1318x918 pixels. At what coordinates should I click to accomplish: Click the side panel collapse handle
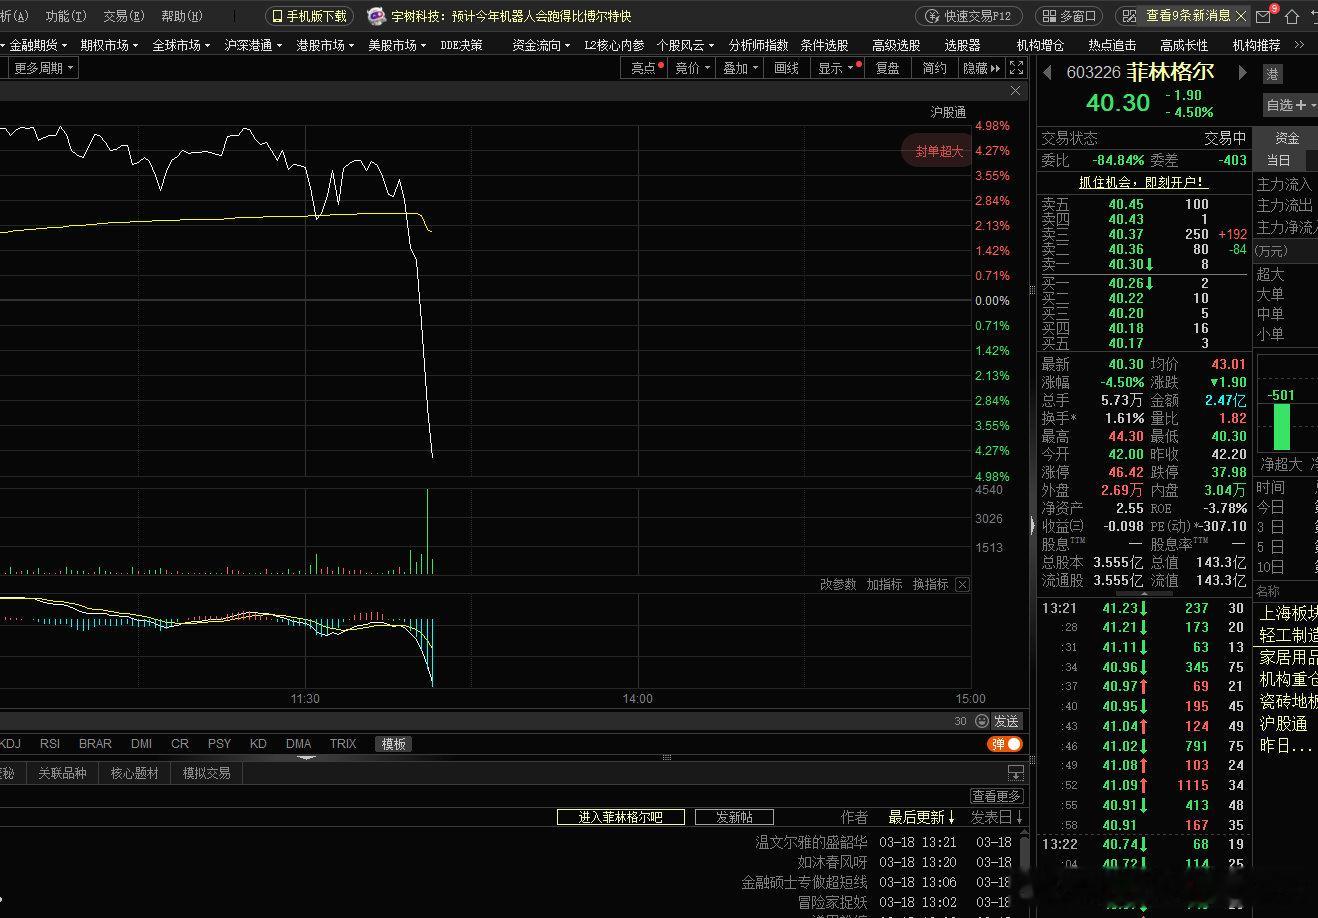point(1032,524)
